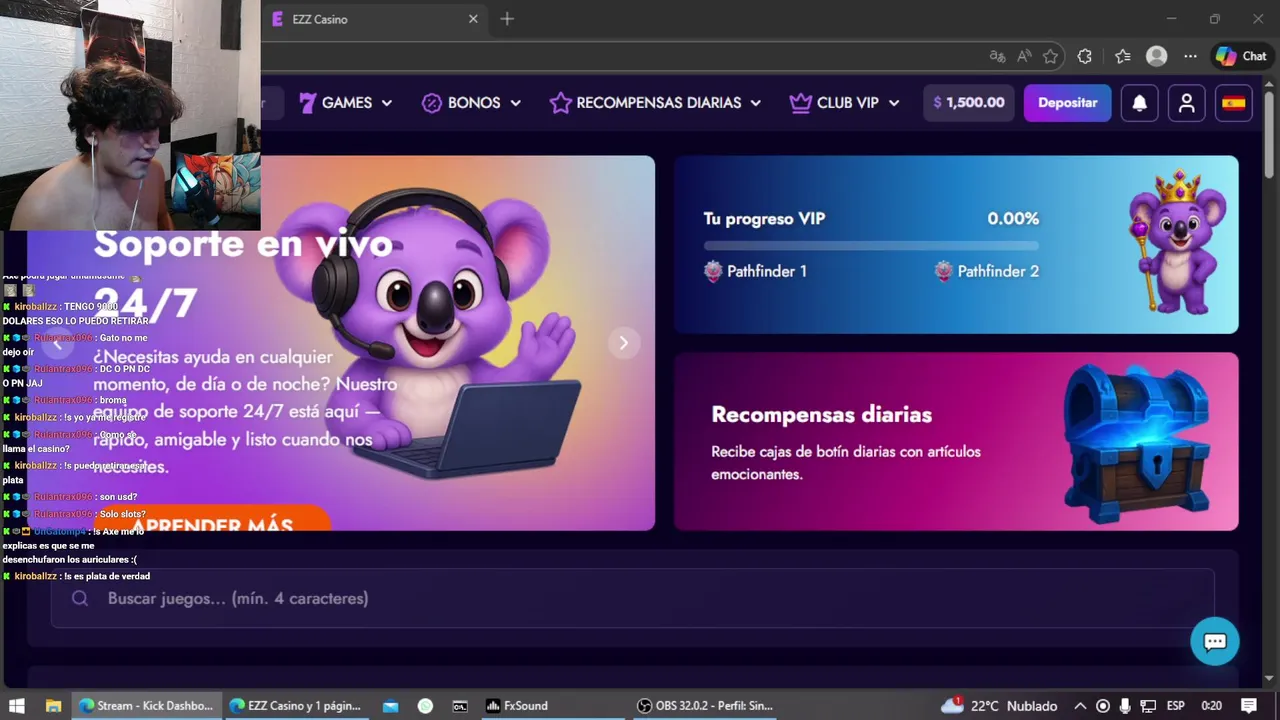Viewport: 1280px width, 720px height.
Task: Open the live chat support bubble
Action: pyautogui.click(x=1215, y=642)
